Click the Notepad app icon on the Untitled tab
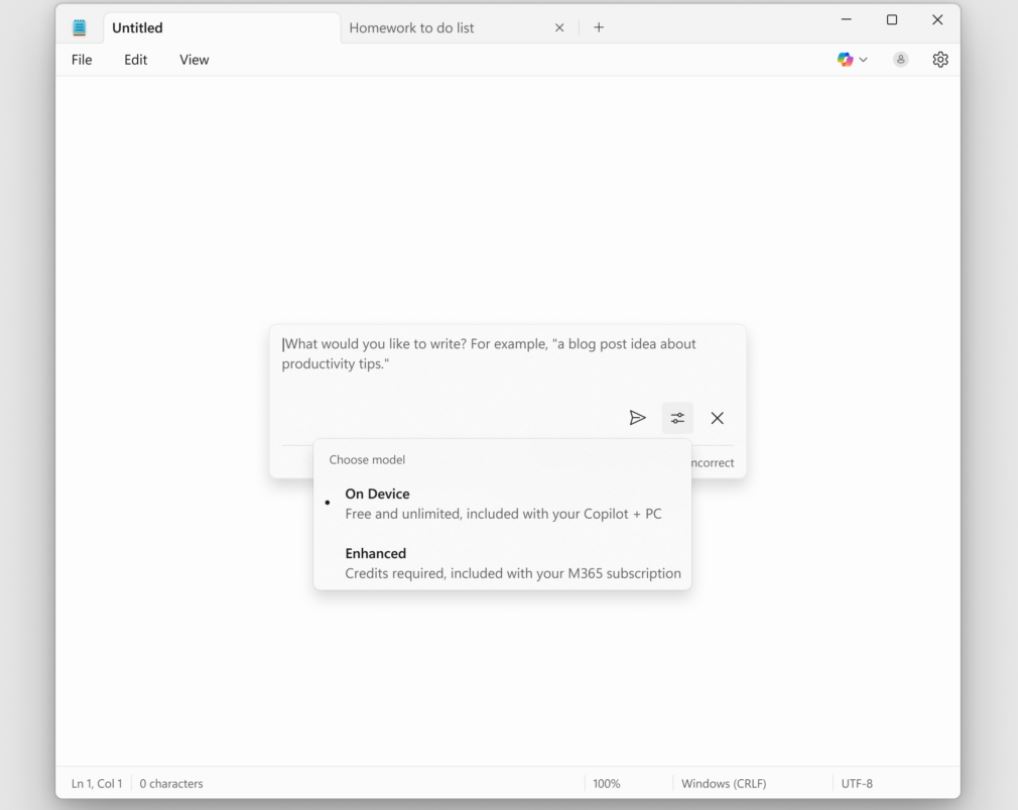The width and height of the screenshot is (1018, 810). point(81,27)
